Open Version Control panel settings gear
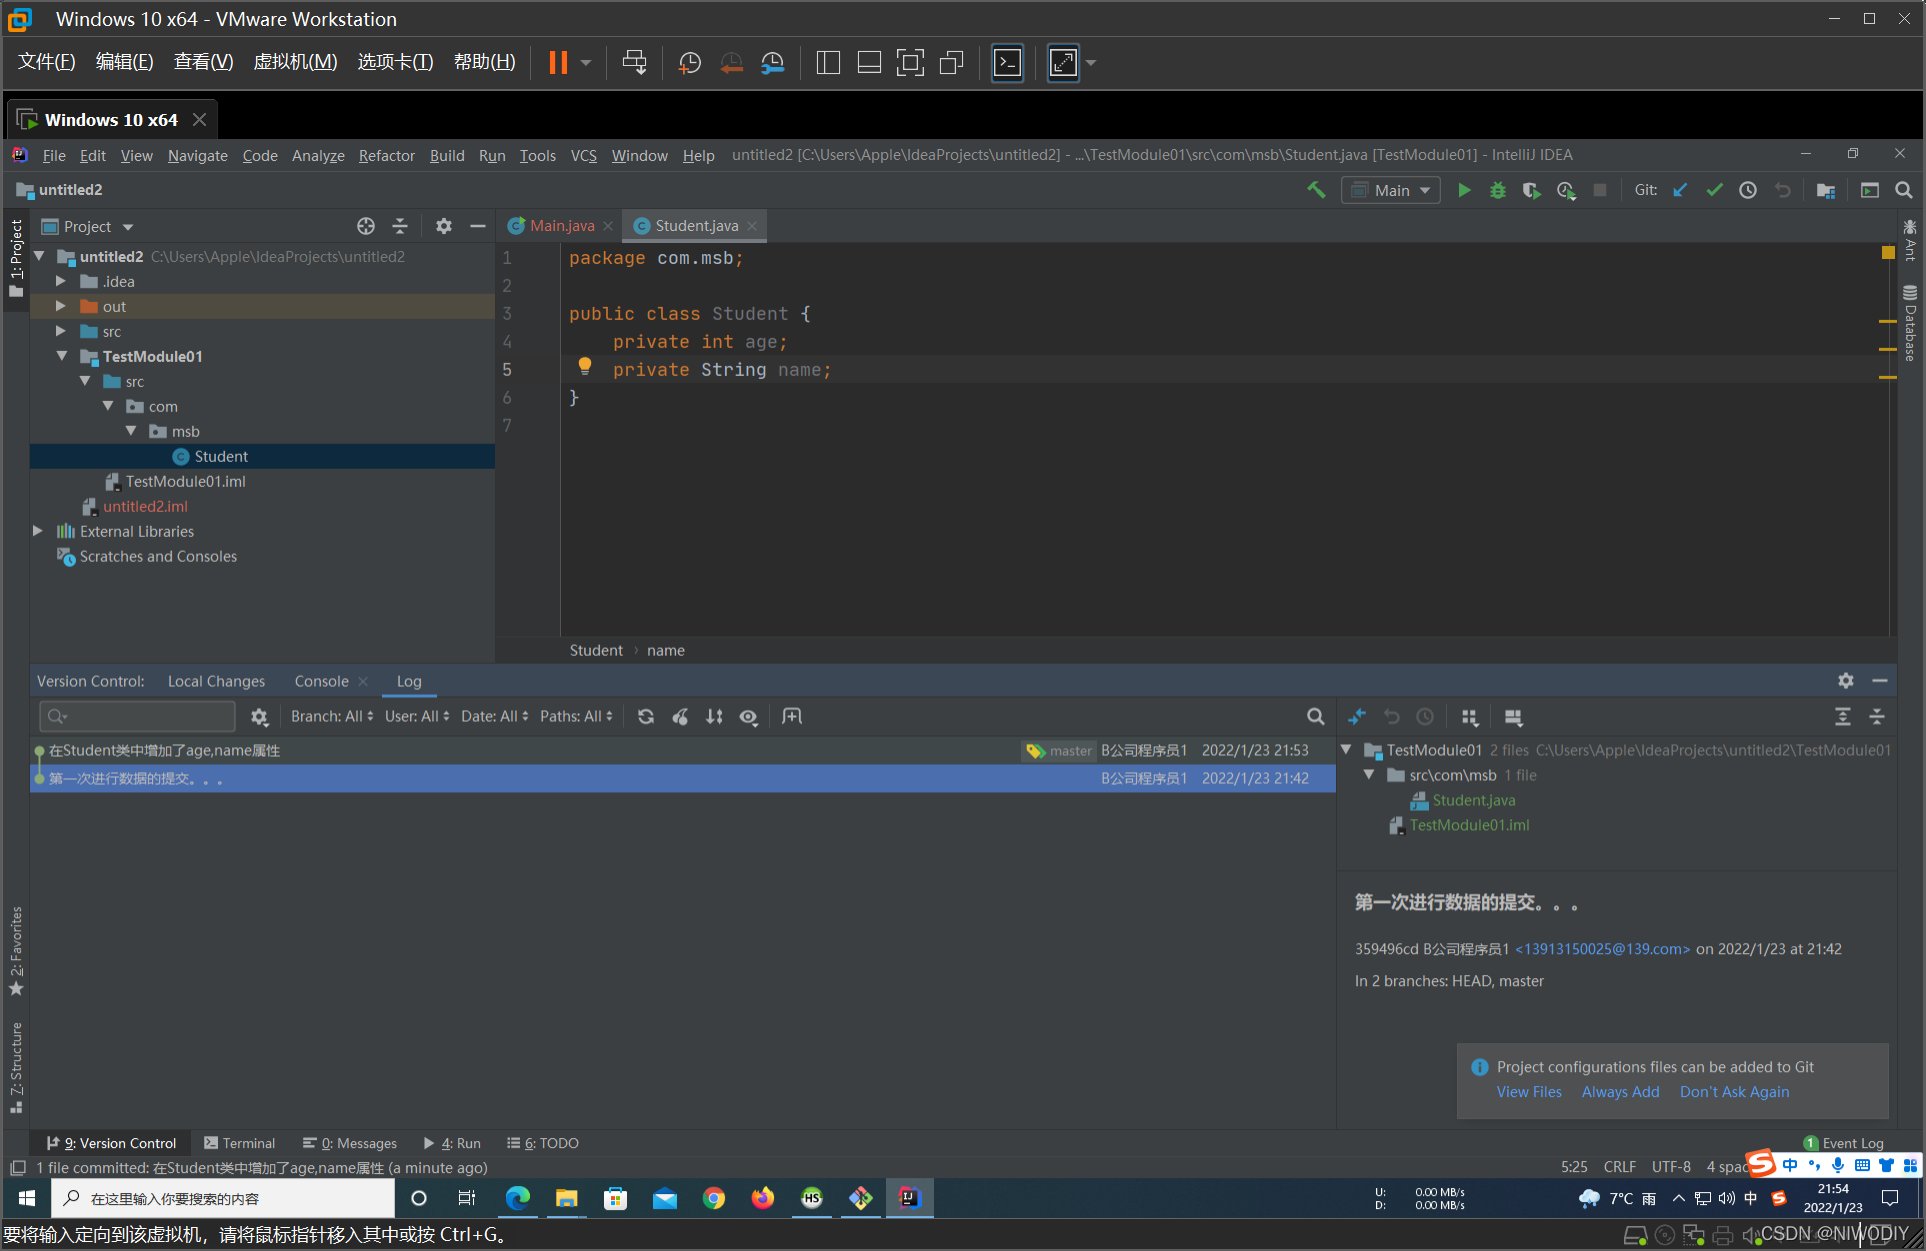1926x1251 pixels. (x=1846, y=680)
